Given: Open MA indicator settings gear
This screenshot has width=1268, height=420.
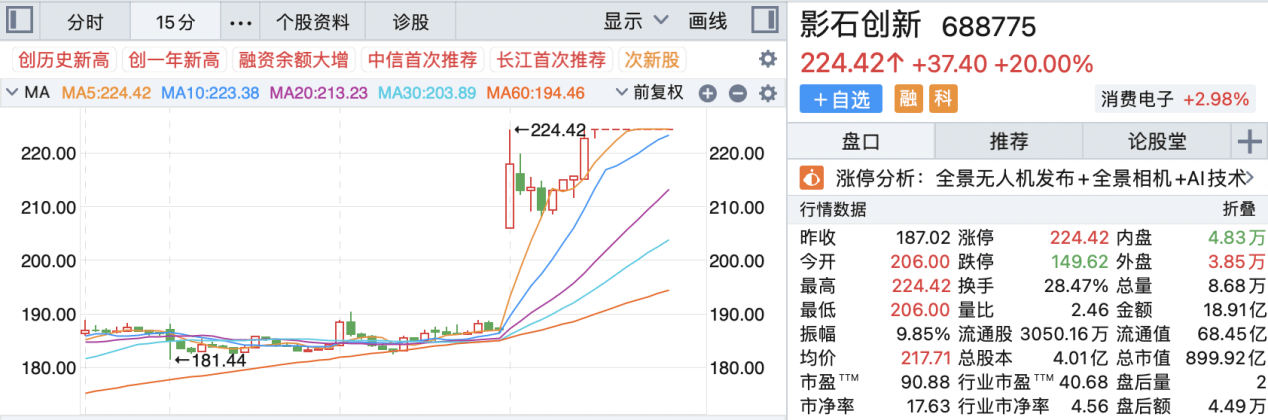Looking at the screenshot, I should pyautogui.click(x=767, y=93).
